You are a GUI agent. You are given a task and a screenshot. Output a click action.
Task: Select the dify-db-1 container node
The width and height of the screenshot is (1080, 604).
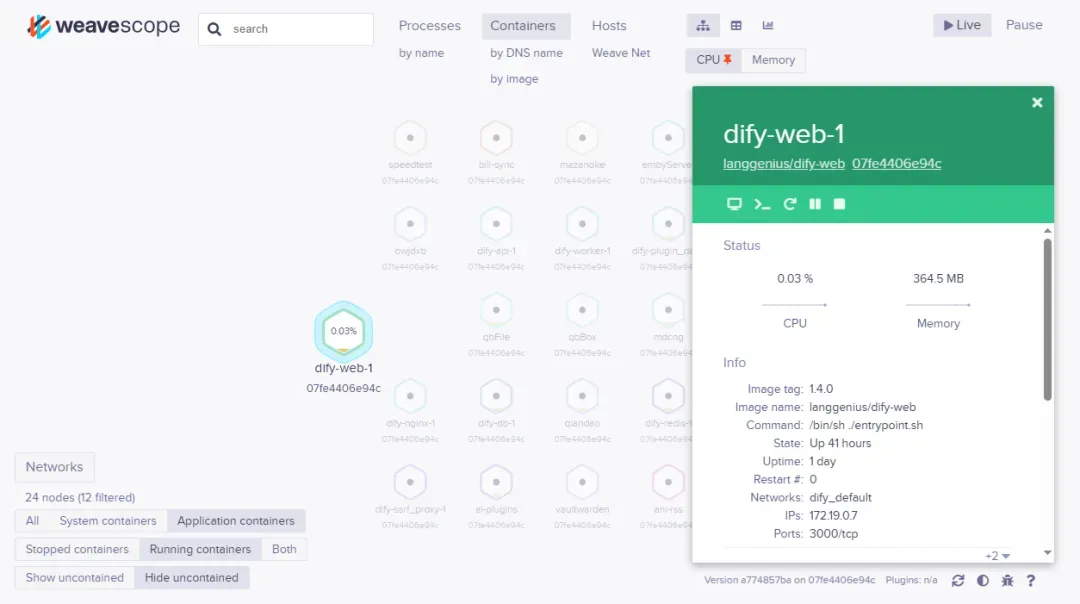click(496, 396)
